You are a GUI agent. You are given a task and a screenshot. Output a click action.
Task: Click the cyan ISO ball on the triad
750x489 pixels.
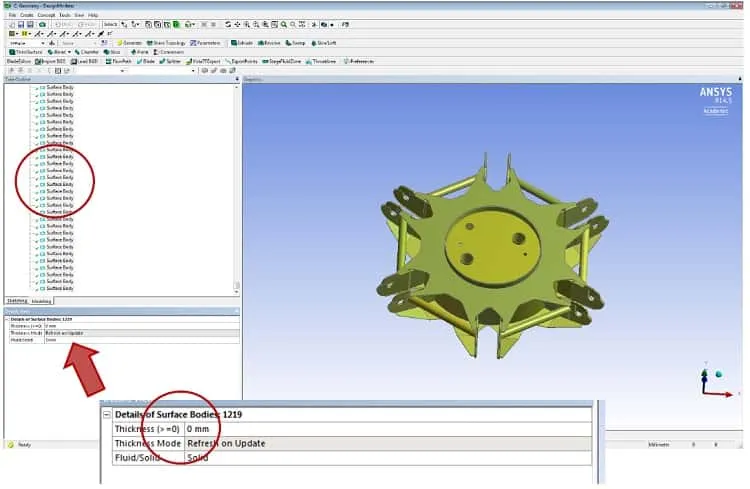pyautogui.click(x=718, y=374)
